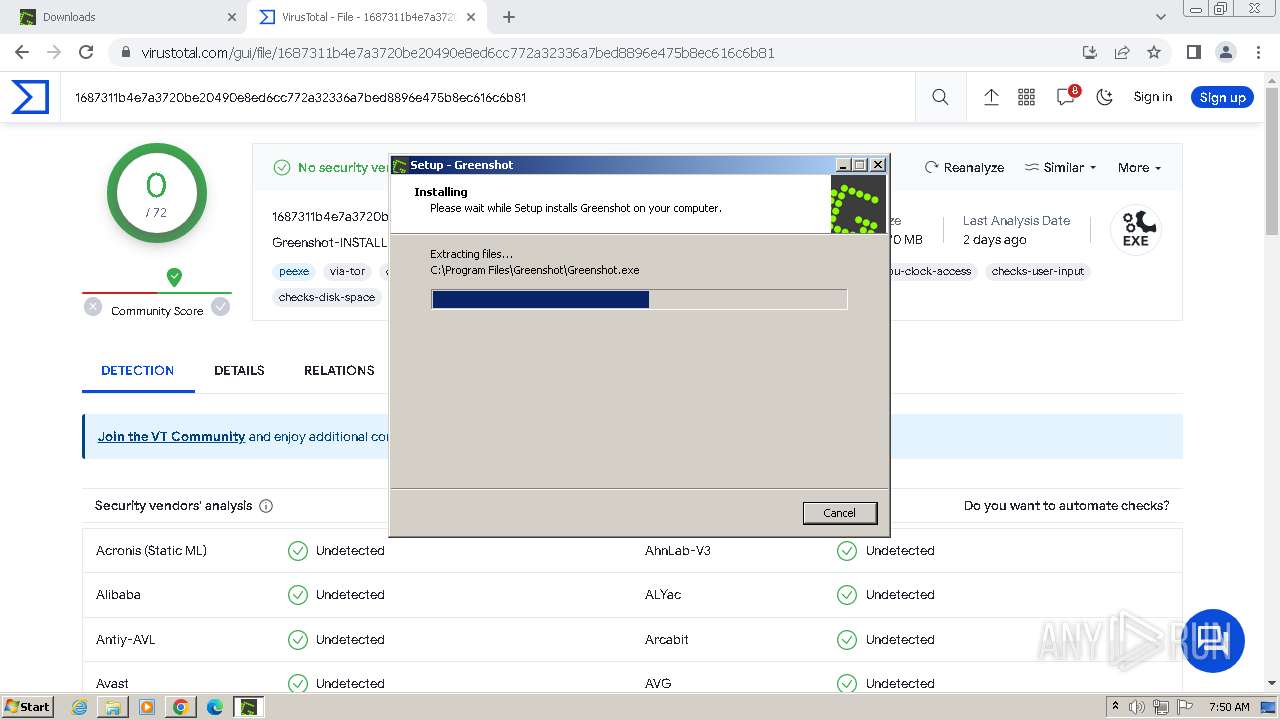Click the checks-user-input tag
Image resolution: width=1280 pixels, height=720 pixels.
(1038, 271)
